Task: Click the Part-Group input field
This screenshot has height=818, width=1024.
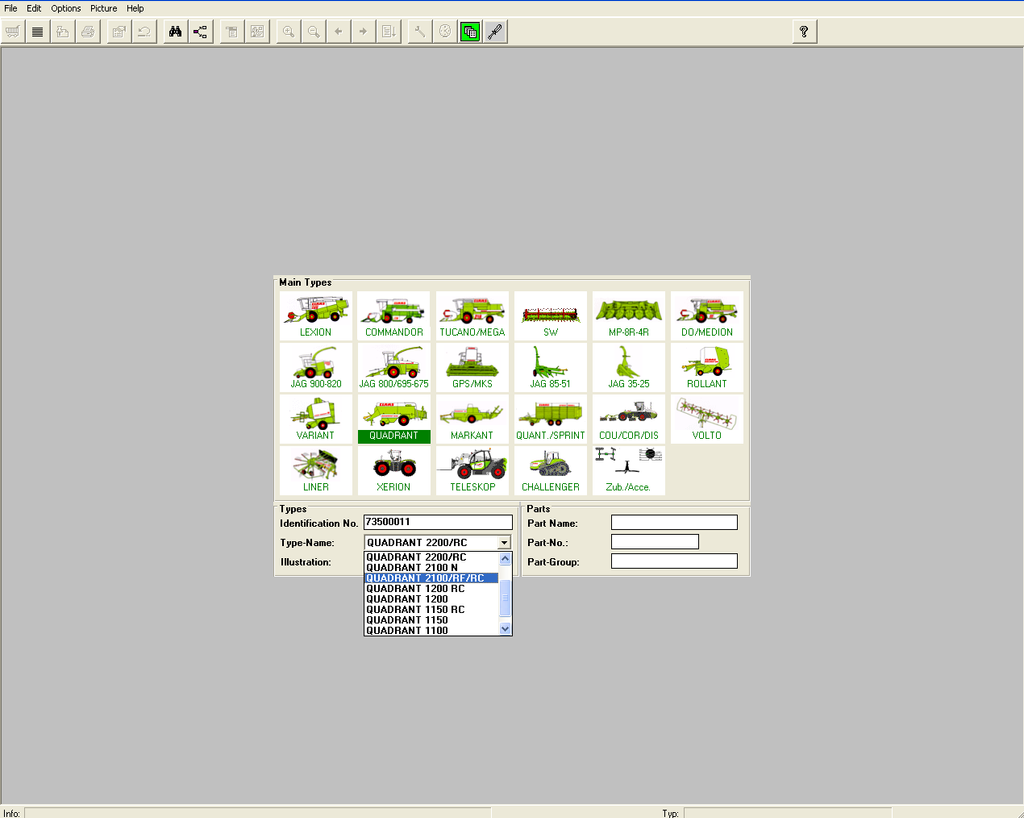Action: click(x=674, y=561)
